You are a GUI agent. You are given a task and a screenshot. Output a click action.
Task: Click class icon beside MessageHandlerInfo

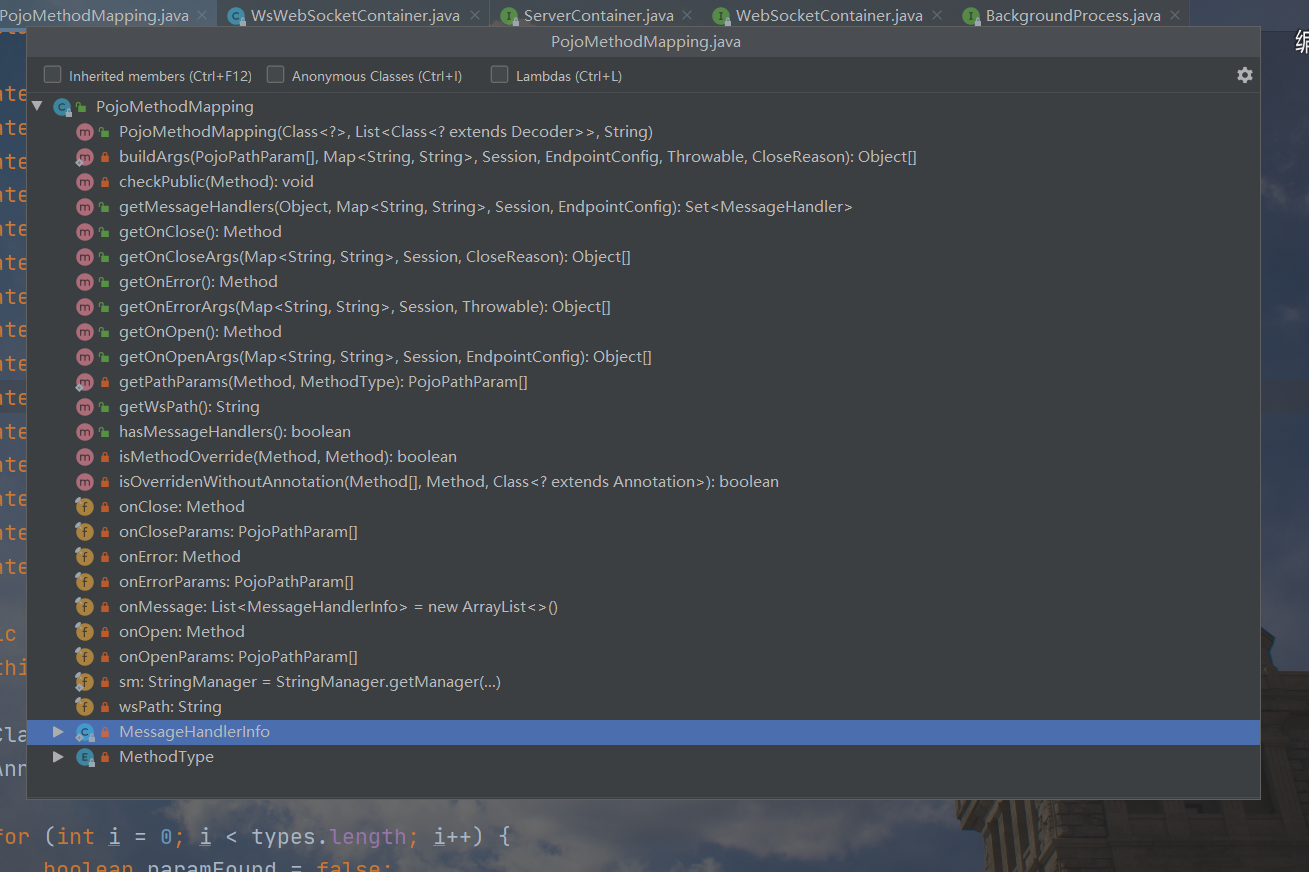click(x=85, y=732)
